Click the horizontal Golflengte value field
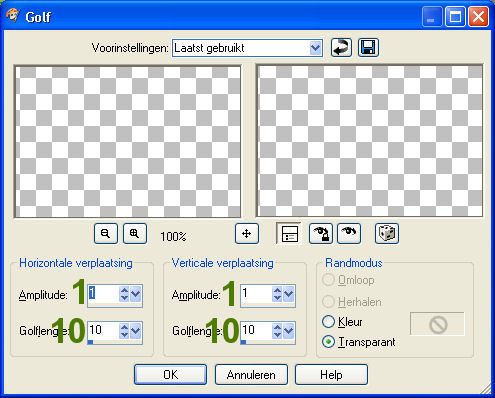This screenshot has width=495, height=398. pos(103,331)
